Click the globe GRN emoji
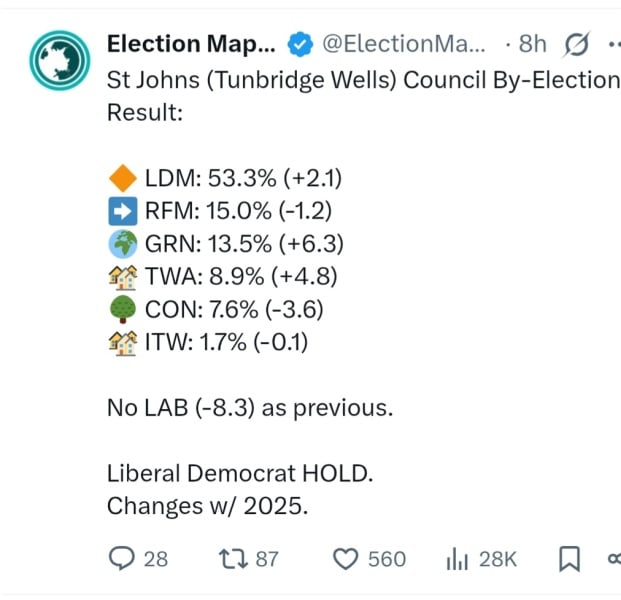 click(121, 244)
